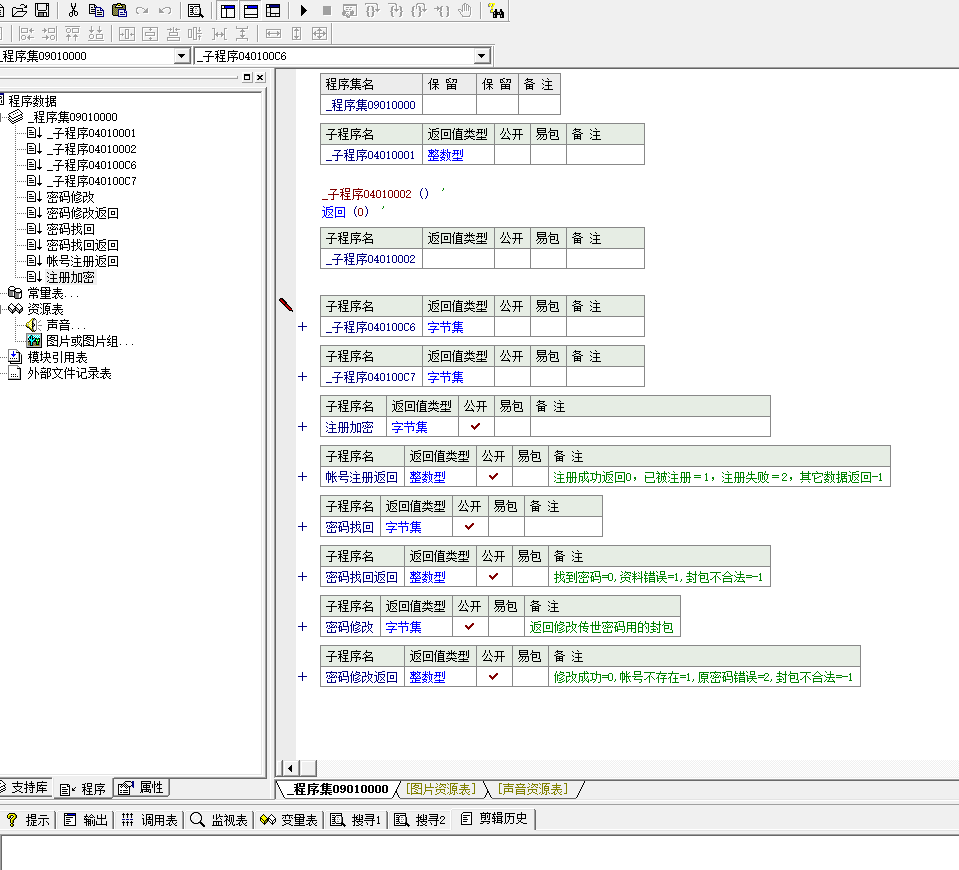The height and width of the screenshot is (870, 959).
Task: Toggle 公开 checkmark for 注册加密 subroutine
Action: coord(476,427)
